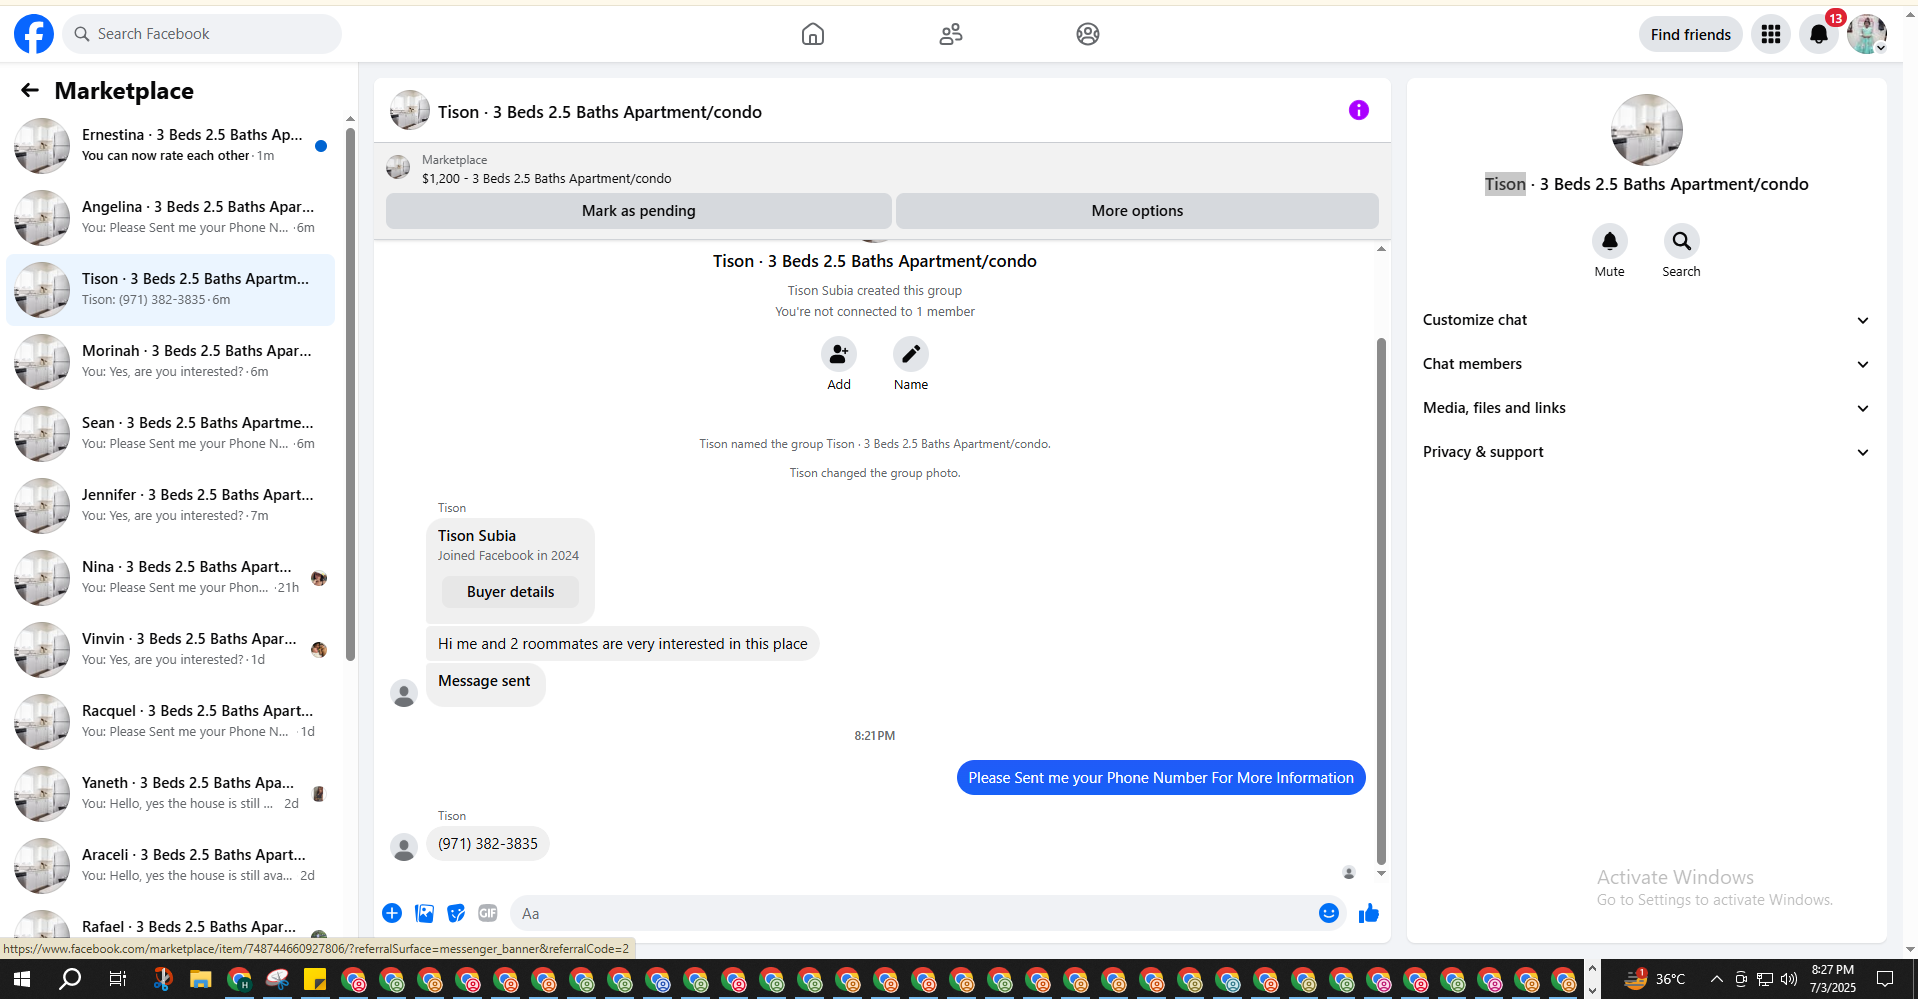Open Nina conversation in the list
Viewport: 1918px width, 999px height.
[171, 577]
